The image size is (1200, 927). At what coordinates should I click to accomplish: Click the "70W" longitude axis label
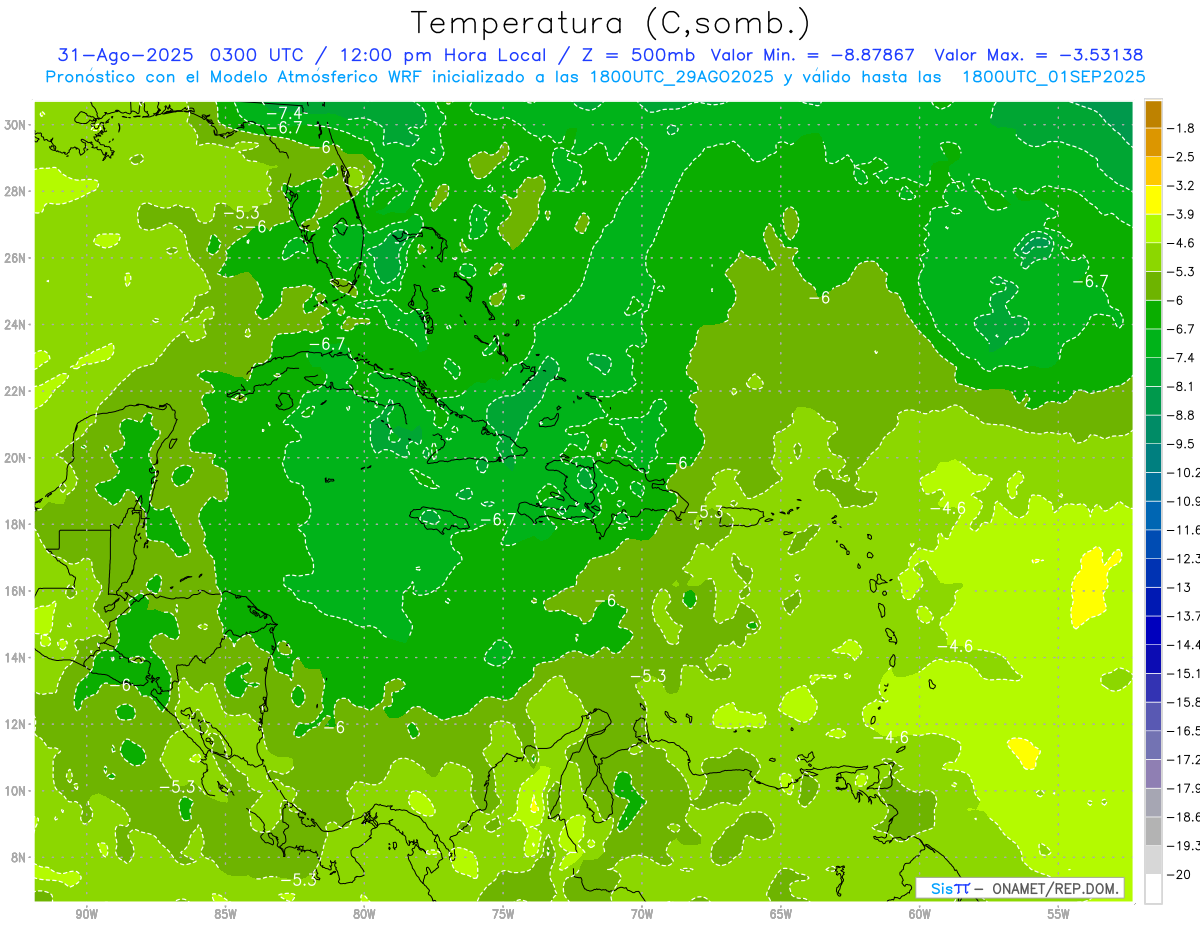(x=642, y=914)
